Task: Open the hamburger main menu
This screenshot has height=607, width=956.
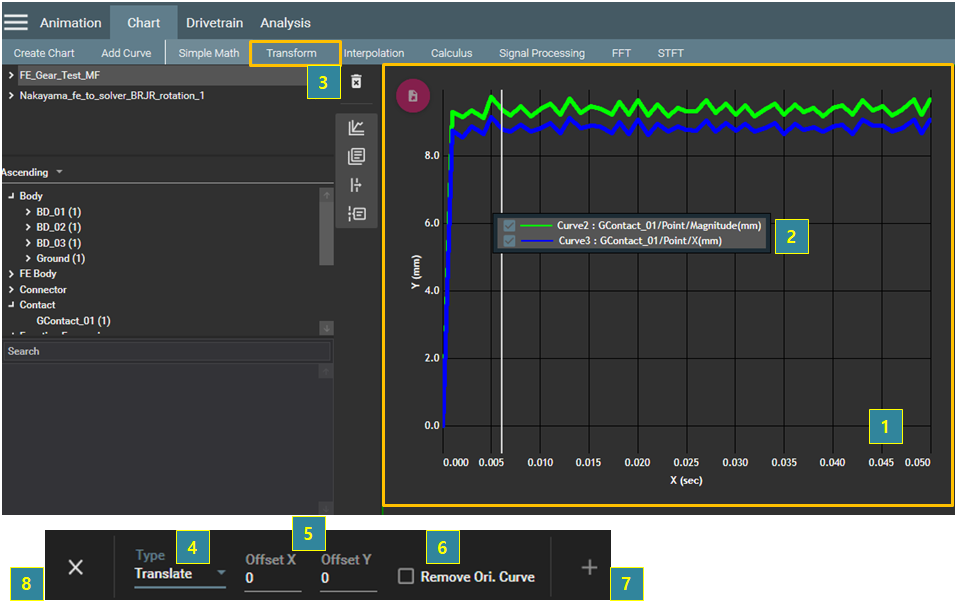Action: point(16,22)
